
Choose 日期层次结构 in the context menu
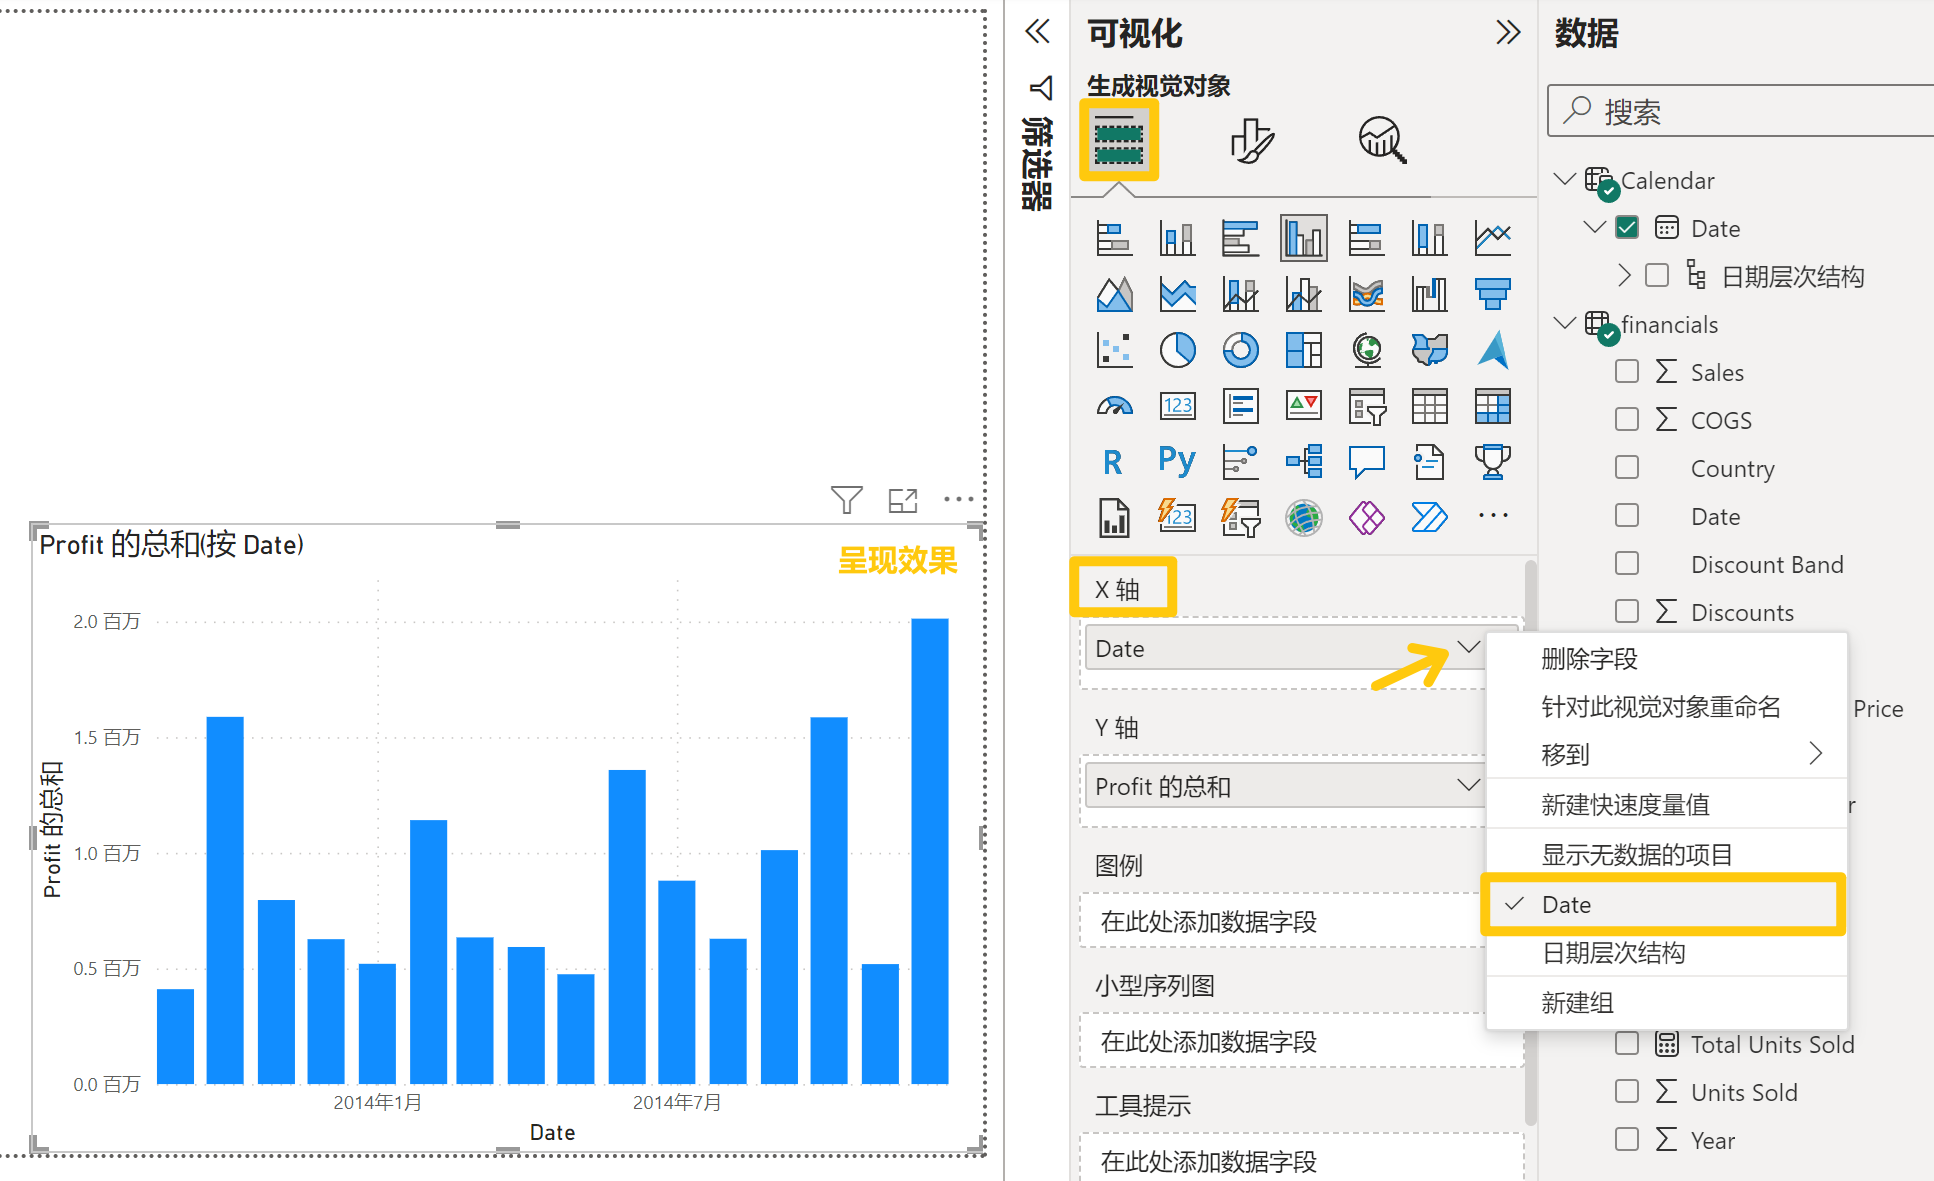(x=1613, y=953)
